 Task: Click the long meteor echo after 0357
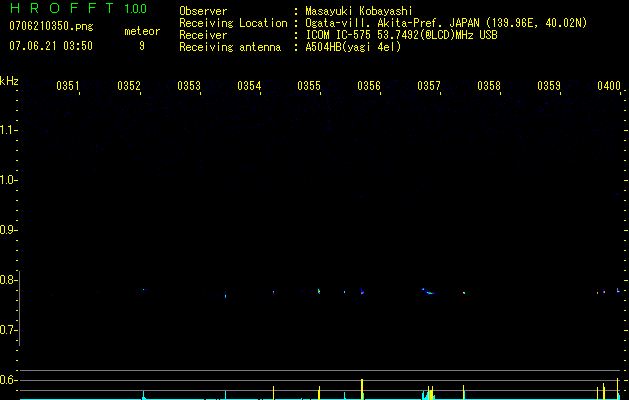point(428,292)
